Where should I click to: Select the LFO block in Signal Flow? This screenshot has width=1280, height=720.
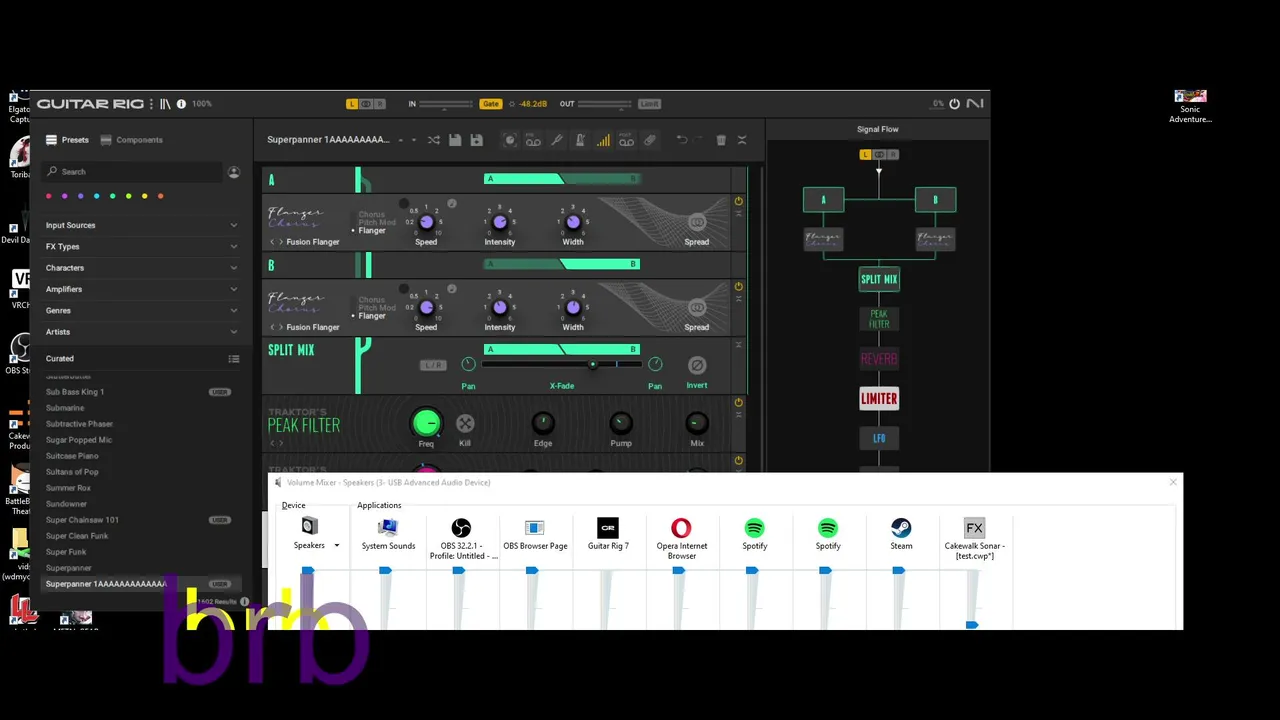[879, 438]
